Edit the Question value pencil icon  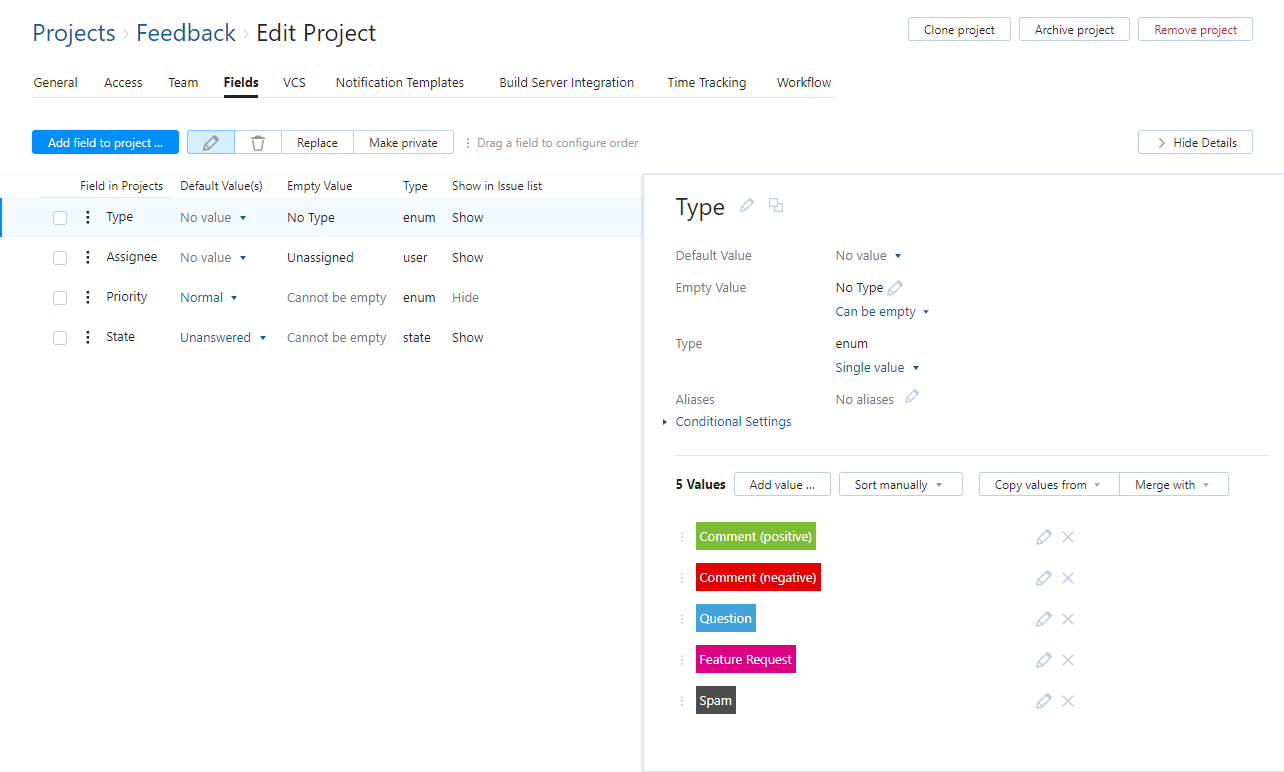tap(1044, 619)
